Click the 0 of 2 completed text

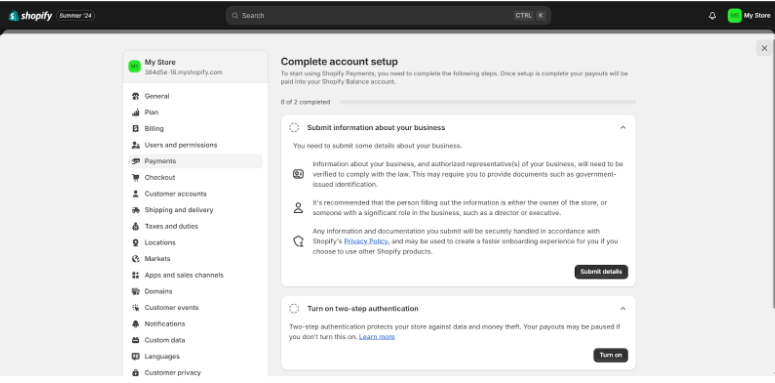coord(305,102)
